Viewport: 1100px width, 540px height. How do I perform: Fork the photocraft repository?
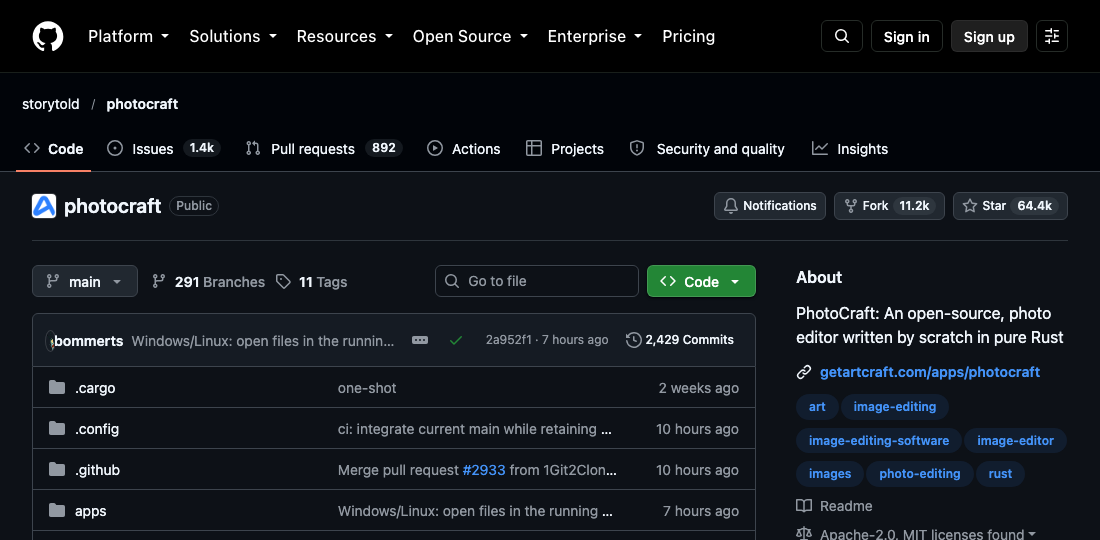pos(889,205)
